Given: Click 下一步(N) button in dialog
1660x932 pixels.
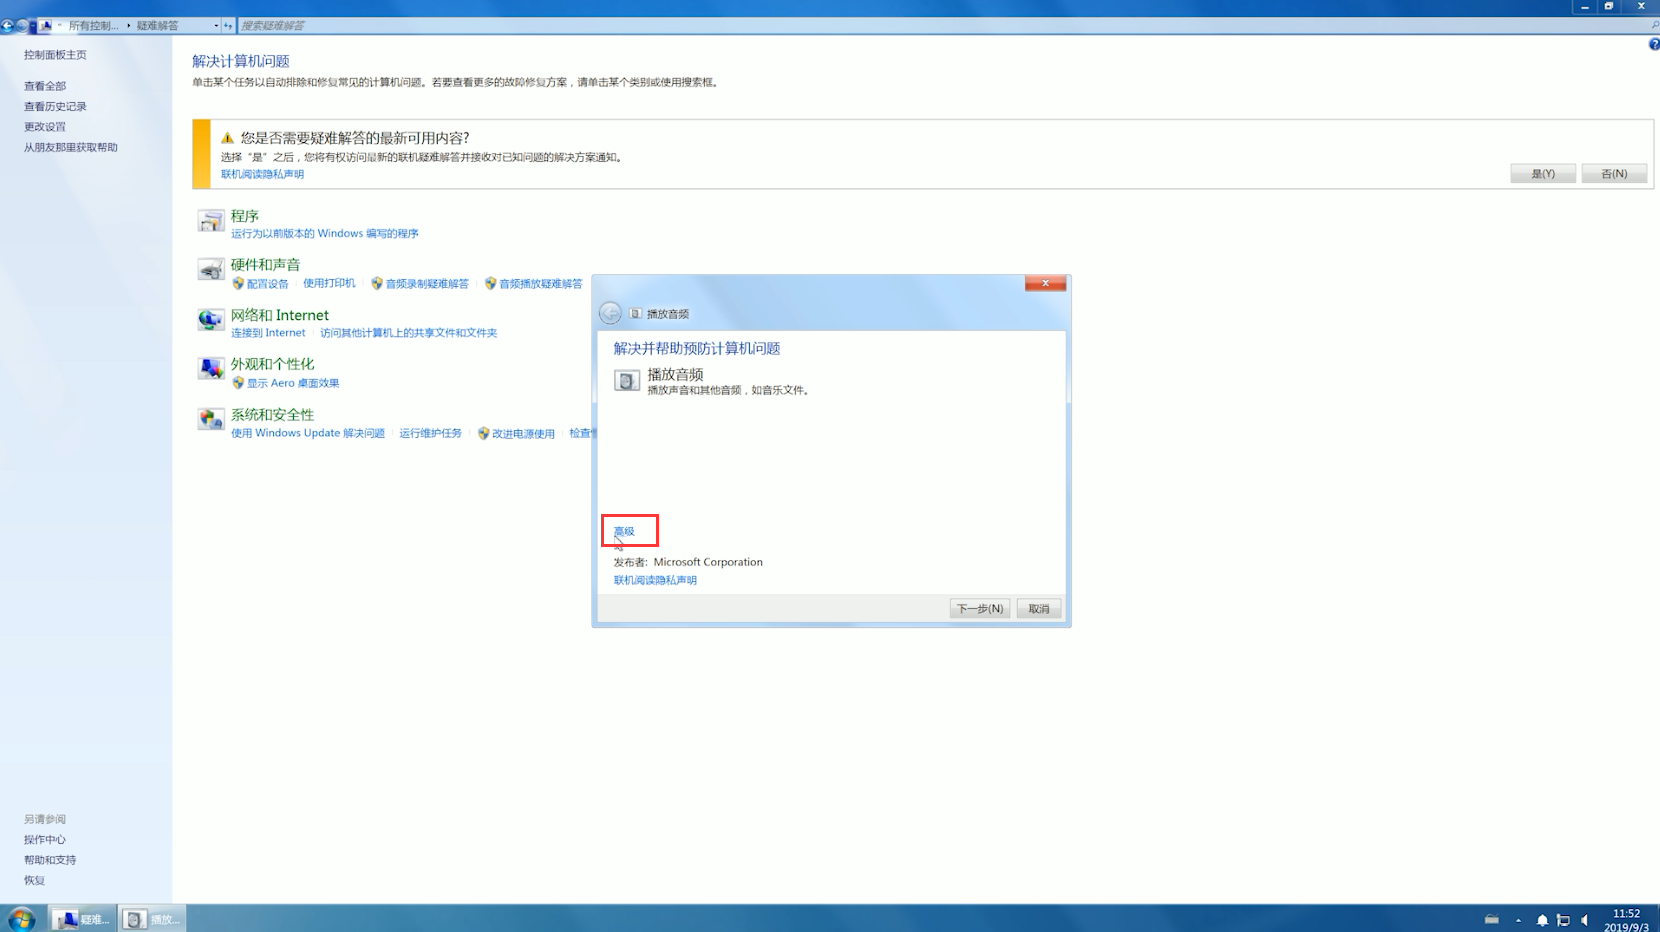Looking at the screenshot, I should [x=979, y=608].
